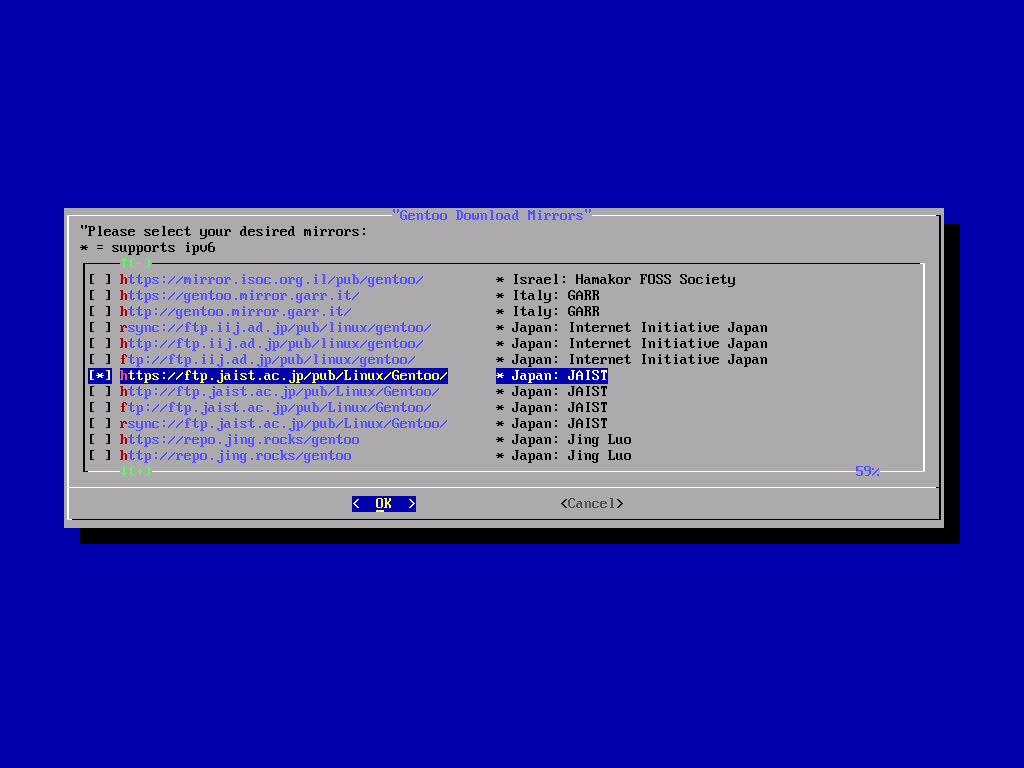1024x768 pixels.
Task: Toggle checkbox for http://repo.jing.rocks/gentoo
Action: 100,456
